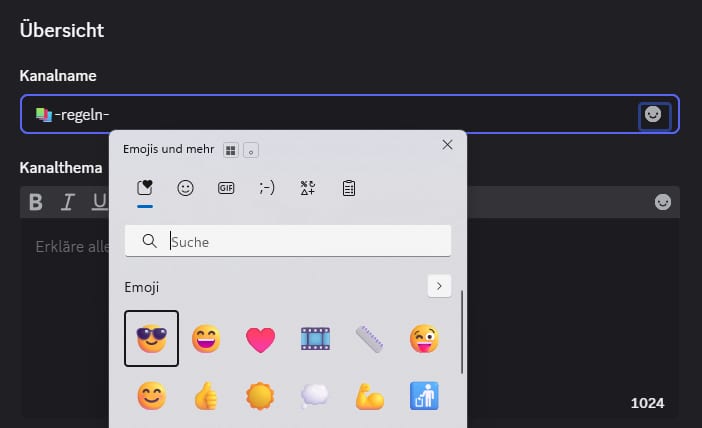Click the 1024 character counter
This screenshot has height=428, width=702.
[x=647, y=403]
